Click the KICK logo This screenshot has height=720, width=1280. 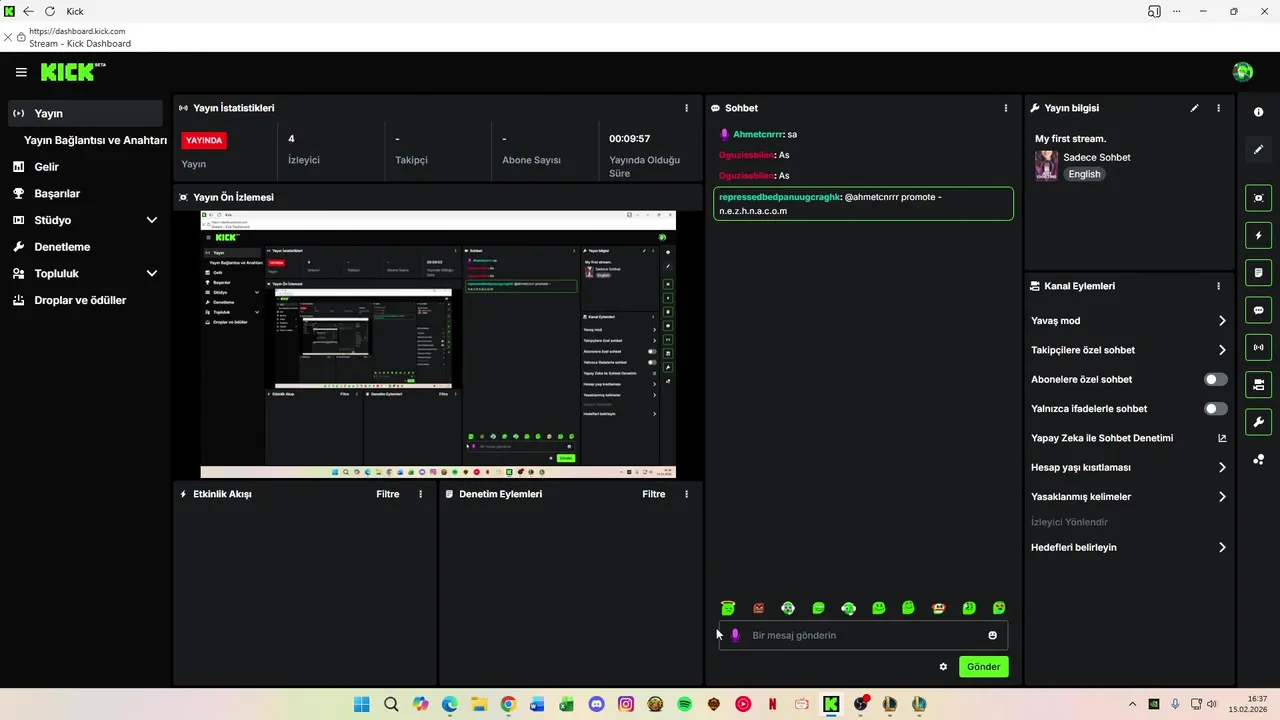73,72
